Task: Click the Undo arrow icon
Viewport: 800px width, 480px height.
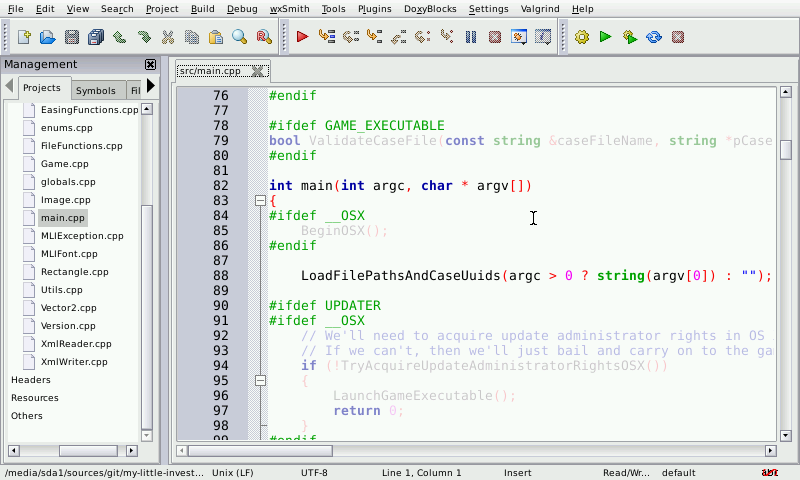Action: pyautogui.click(x=119, y=37)
